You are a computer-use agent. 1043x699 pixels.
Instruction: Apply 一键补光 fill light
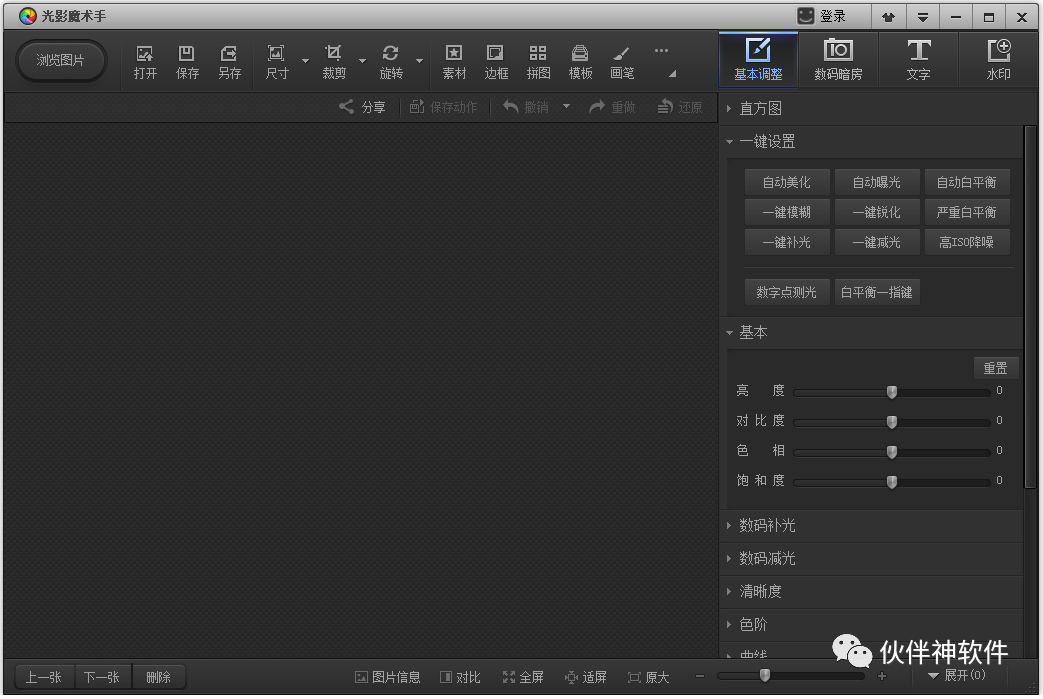pos(787,242)
